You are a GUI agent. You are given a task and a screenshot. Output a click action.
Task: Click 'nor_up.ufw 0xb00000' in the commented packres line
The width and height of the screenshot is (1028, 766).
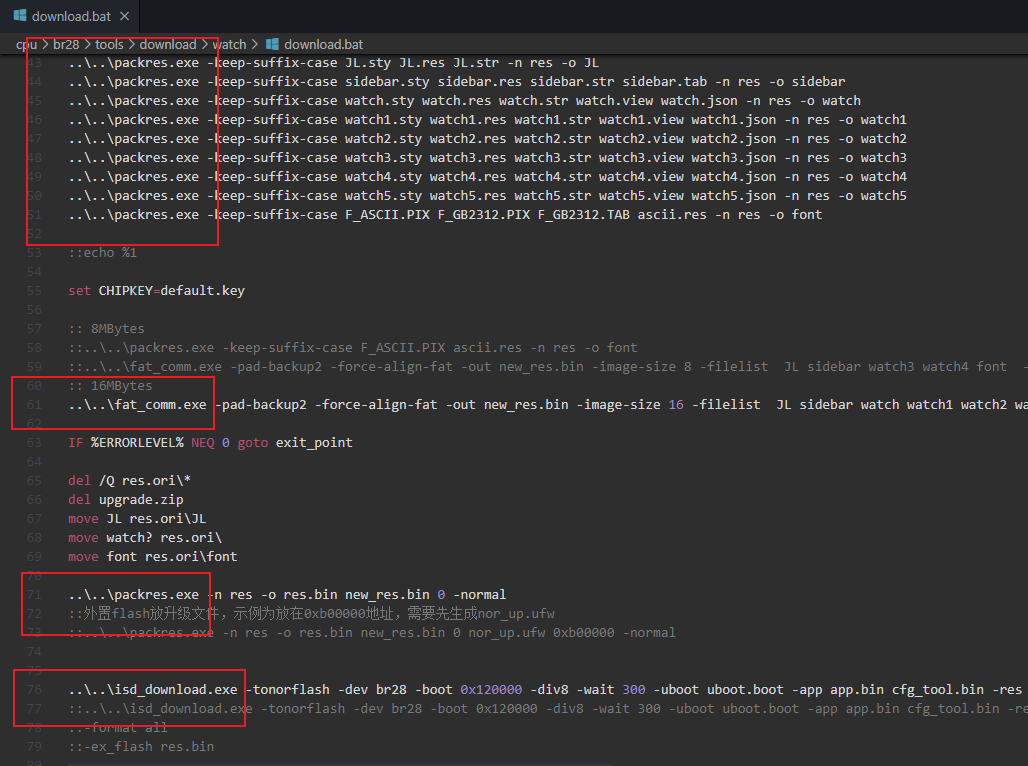pos(541,633)
